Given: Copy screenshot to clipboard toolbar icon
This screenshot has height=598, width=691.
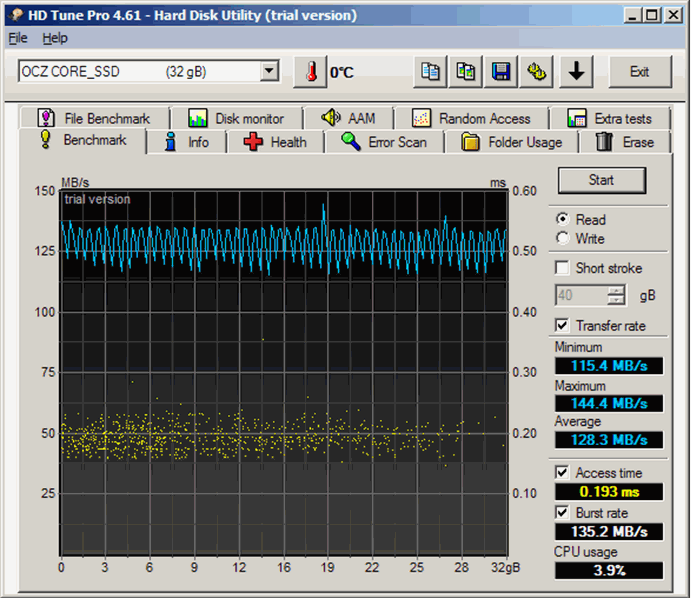Looking at the screenshot, I should click(465, 71).
